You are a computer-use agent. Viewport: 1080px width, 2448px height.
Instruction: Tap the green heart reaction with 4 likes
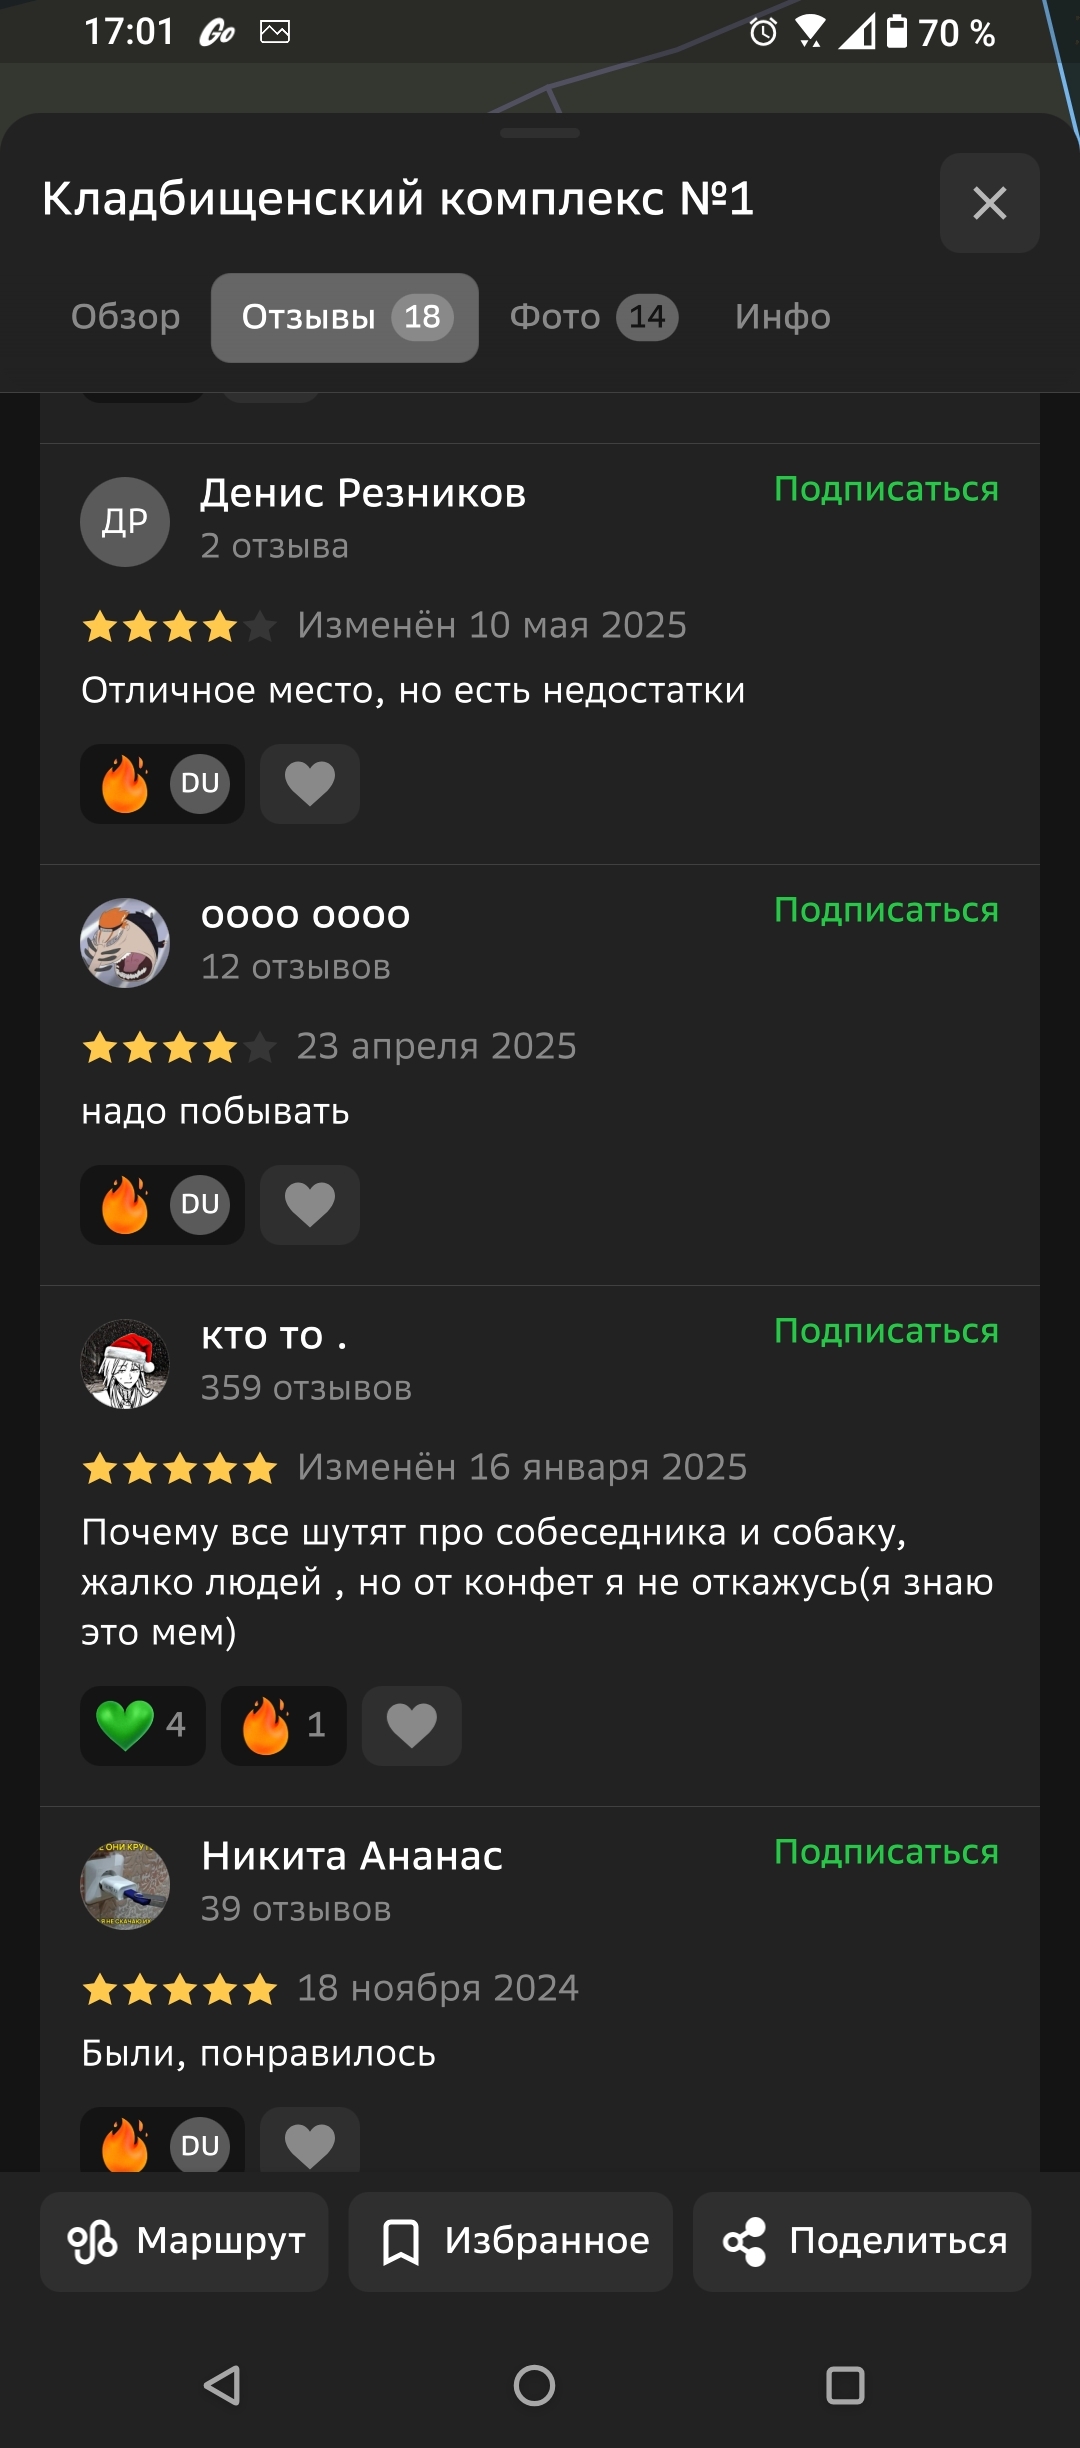click(x=143, y=1726)
